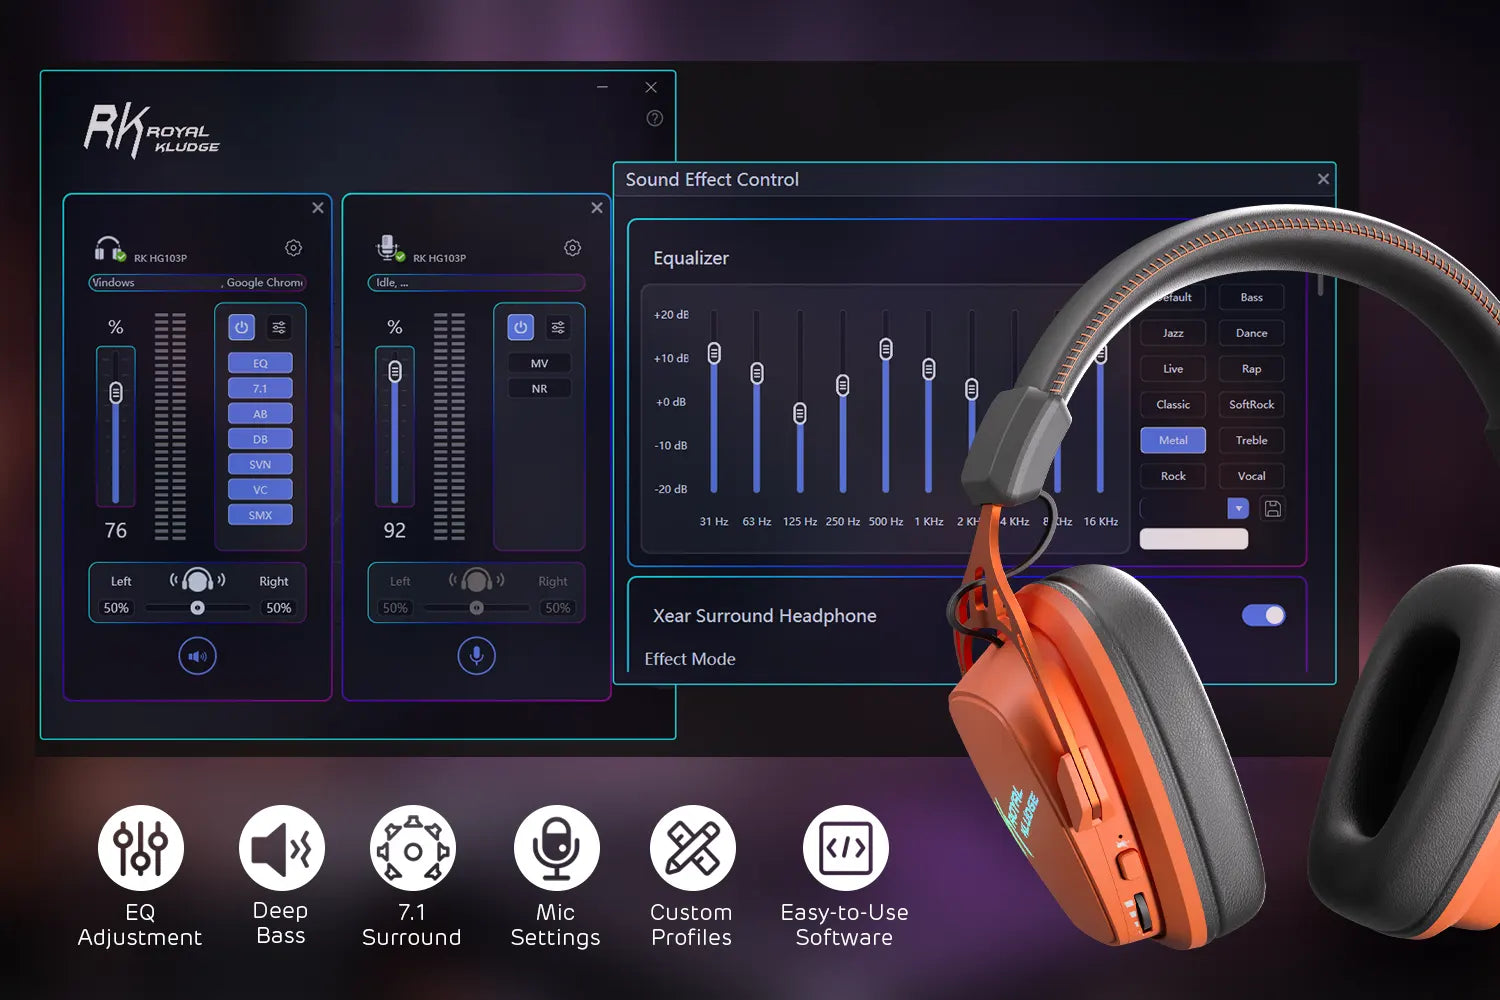This screenshot has width=1500, height=1000.
Task: Select the Jazz equalizer preset
Action: pos(1173,333)
